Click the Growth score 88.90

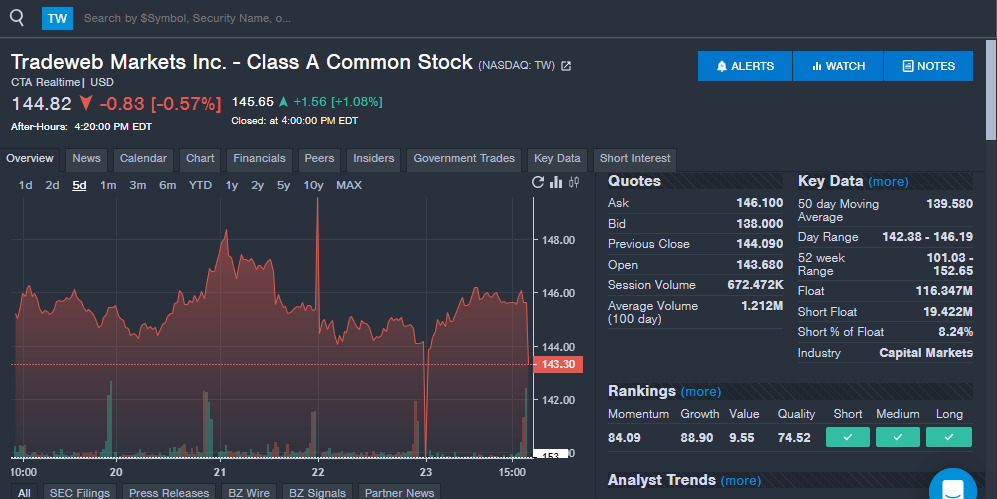point(697,438)
